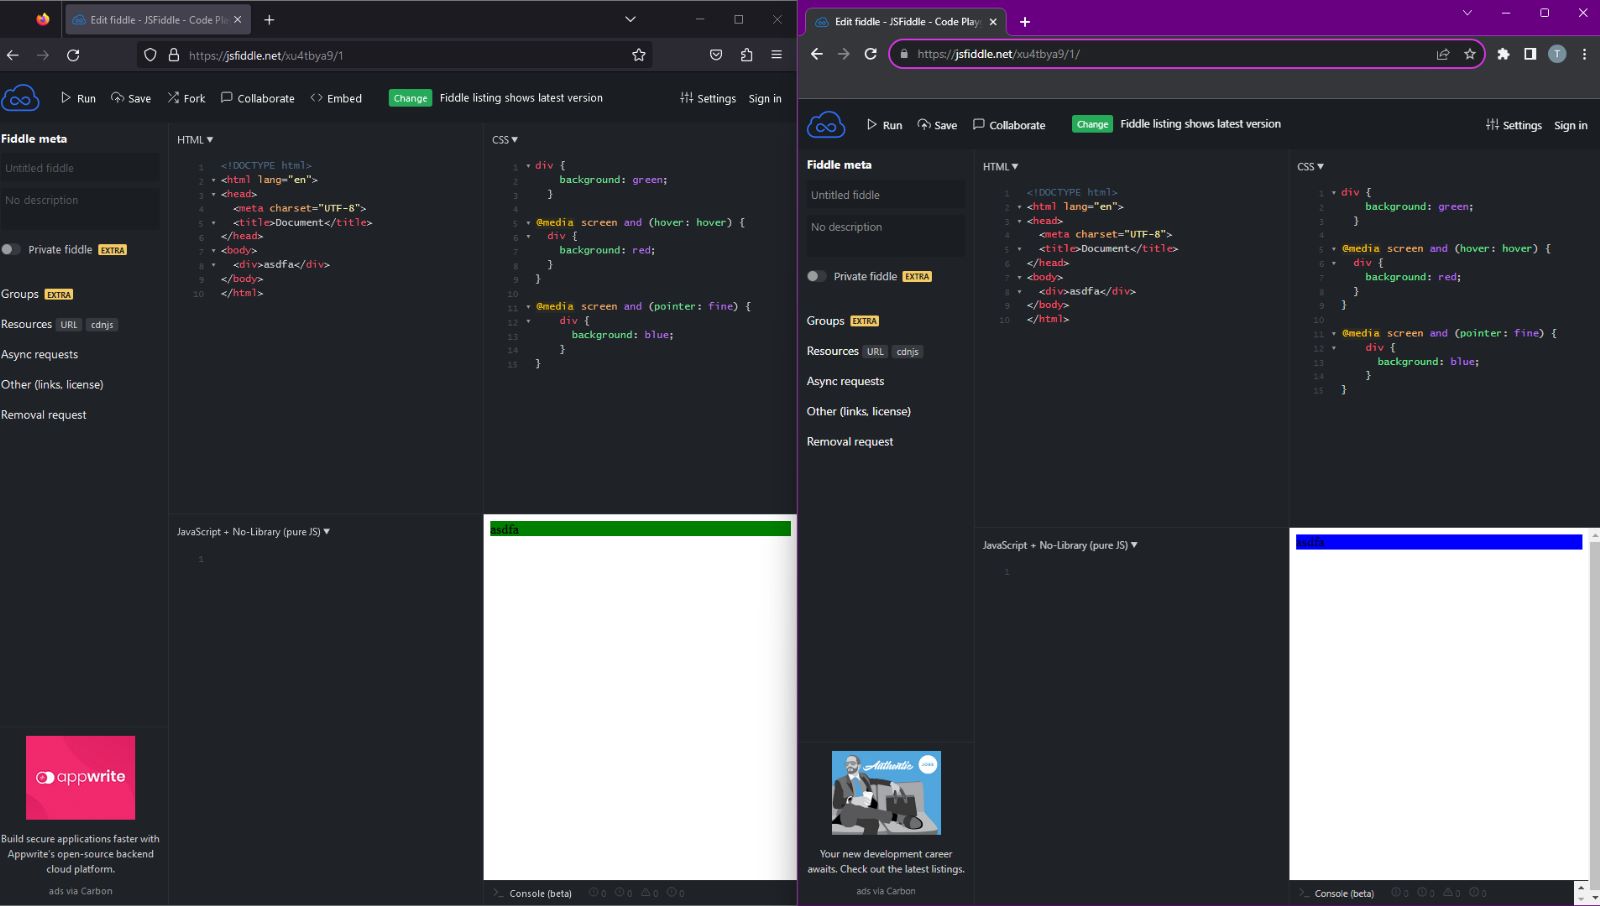Click the JSFiddle cloud logo in Chrome window
The height and width of the screenshot is (906, 1600).
tap(826, 125)
